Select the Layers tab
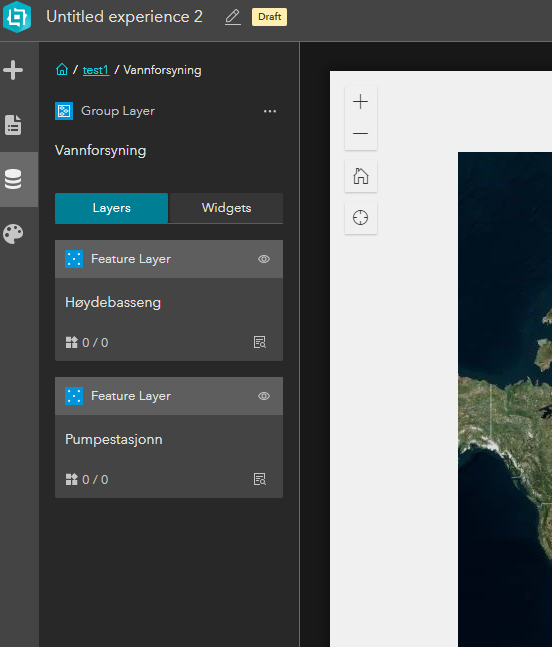Image resolution: width=552 pixels, height=647 pixels. point(111,208)
